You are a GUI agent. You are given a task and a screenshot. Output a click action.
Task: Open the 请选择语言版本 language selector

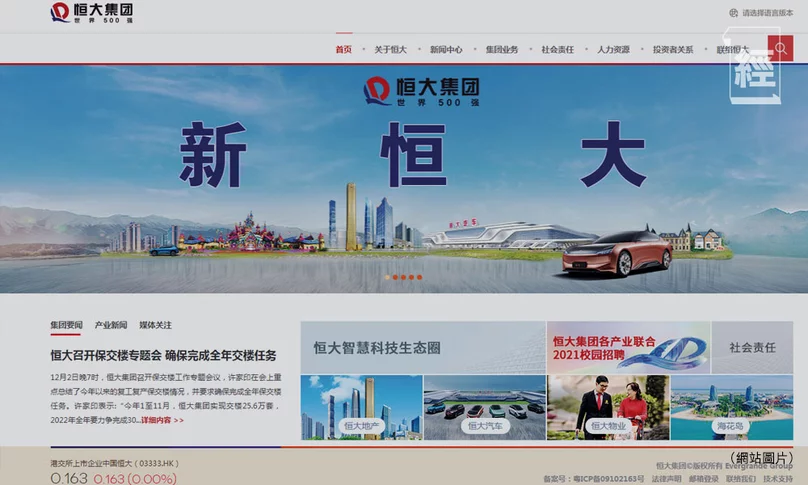pos(767,13)
